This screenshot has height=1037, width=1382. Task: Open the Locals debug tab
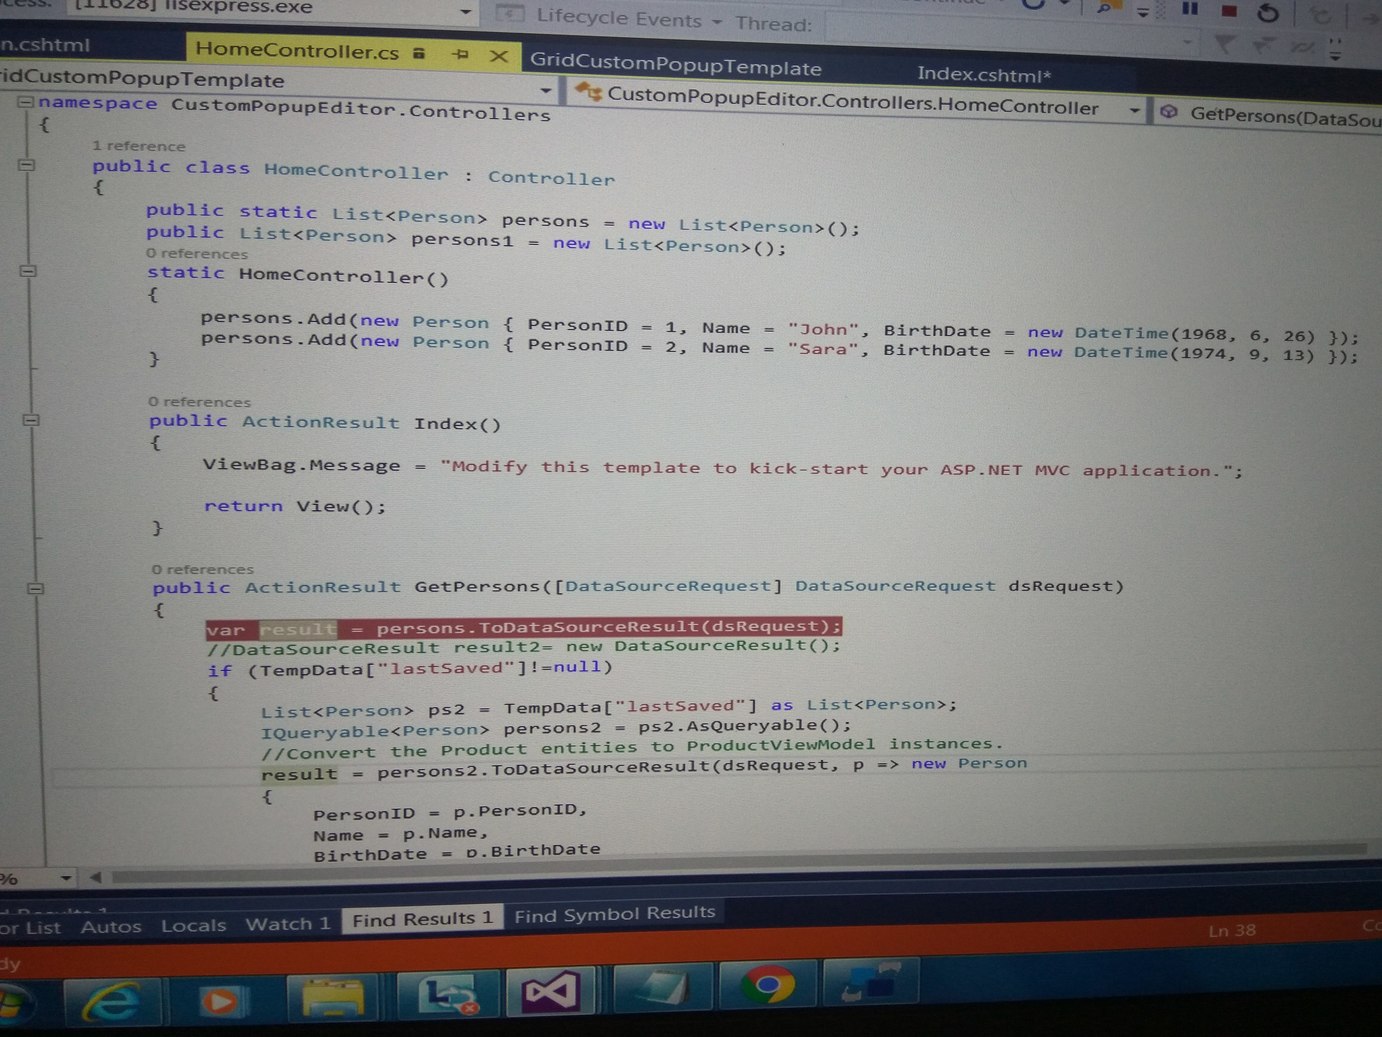click(193, 925)
